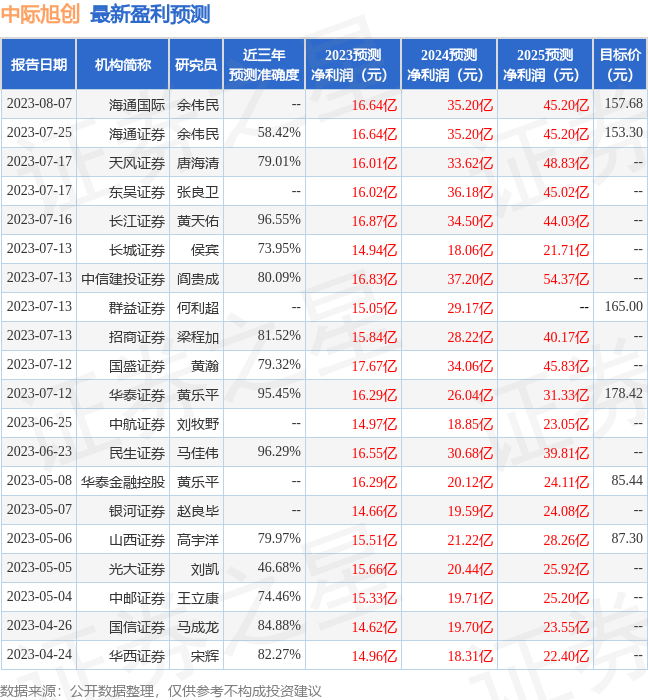Select the 2025预测净利润 column header
The image size is (648, 700).
click(545, 64)
